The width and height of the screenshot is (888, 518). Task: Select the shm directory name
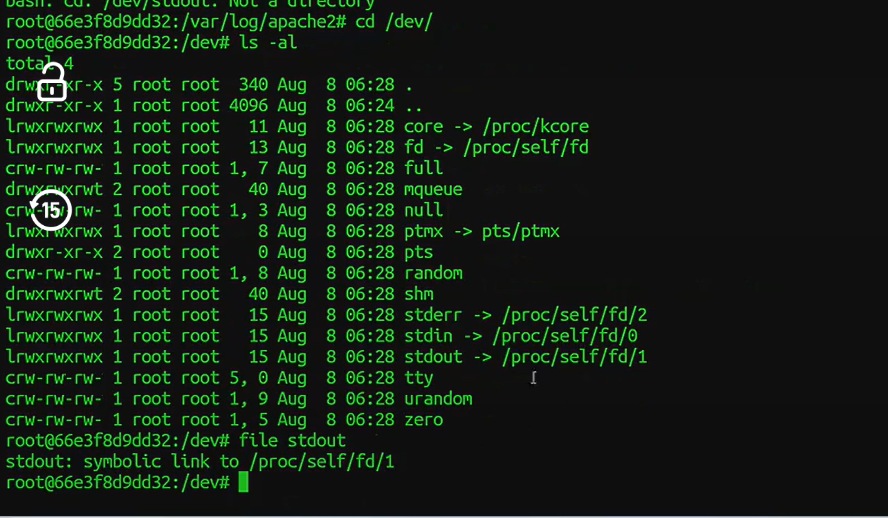(x=419, y=294)
